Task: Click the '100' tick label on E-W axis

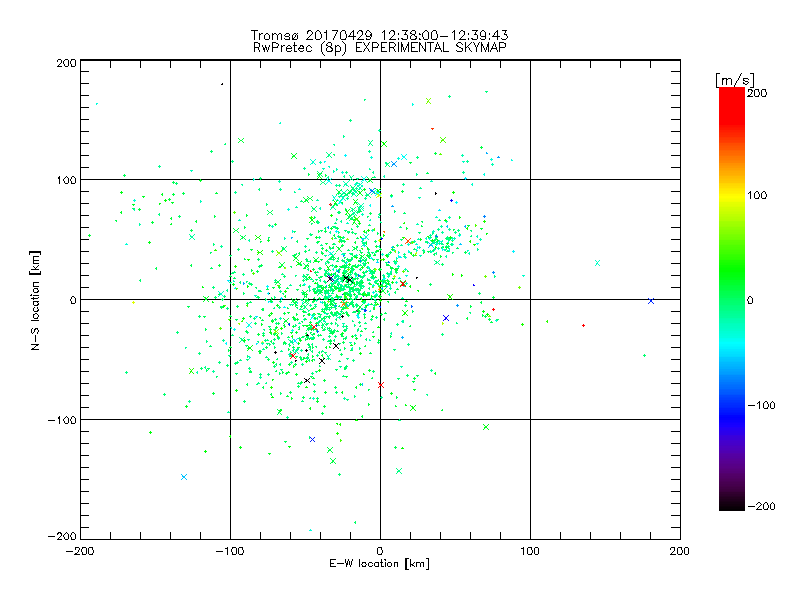Action: 530,551
